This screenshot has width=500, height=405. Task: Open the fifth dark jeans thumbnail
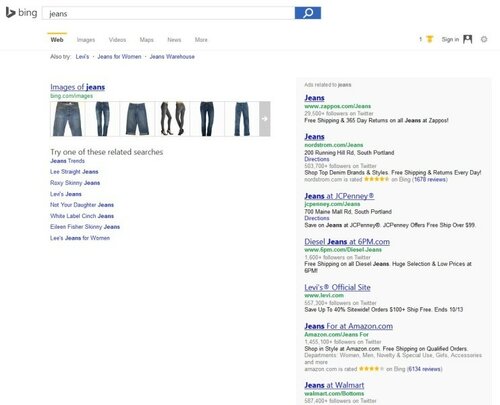click(x=207, y=119)
